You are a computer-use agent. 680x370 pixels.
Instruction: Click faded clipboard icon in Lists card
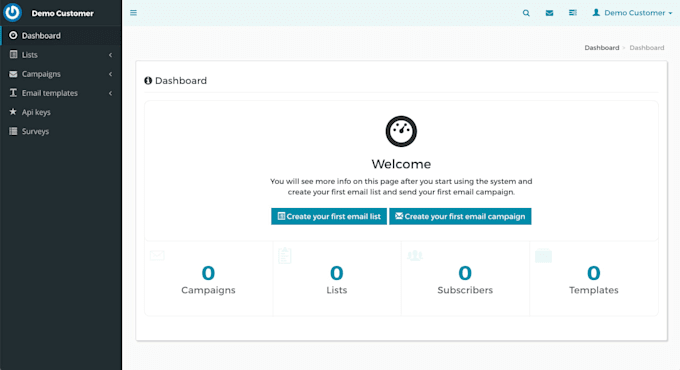pos(285,255)
